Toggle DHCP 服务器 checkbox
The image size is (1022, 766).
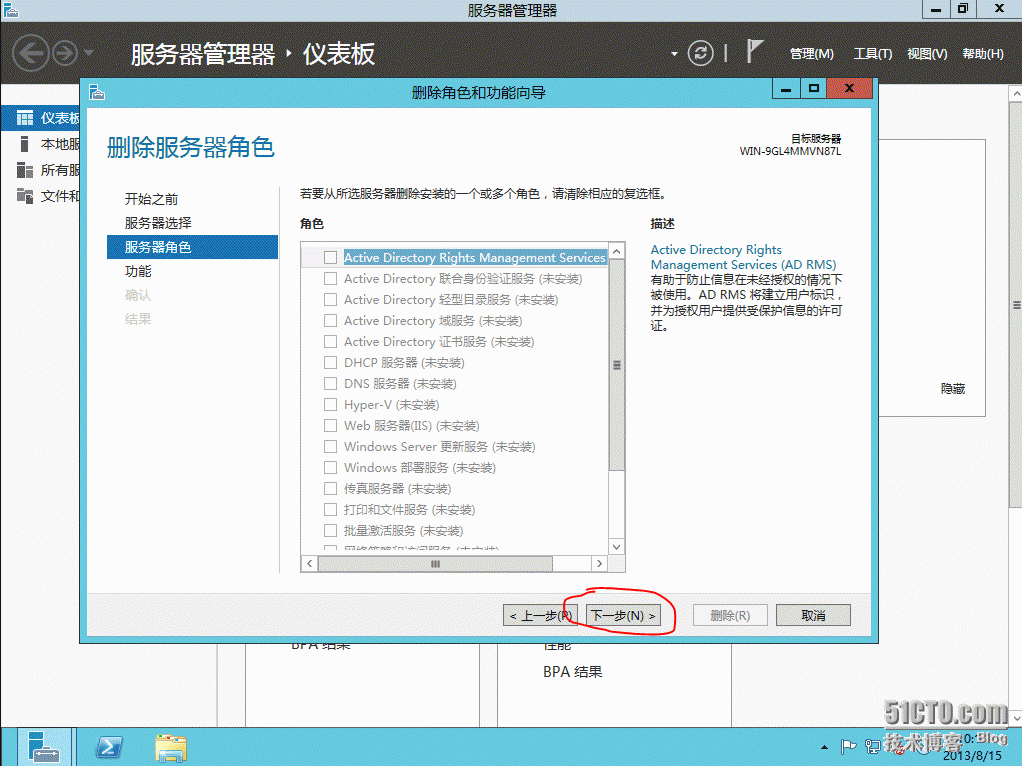[330, 362]
